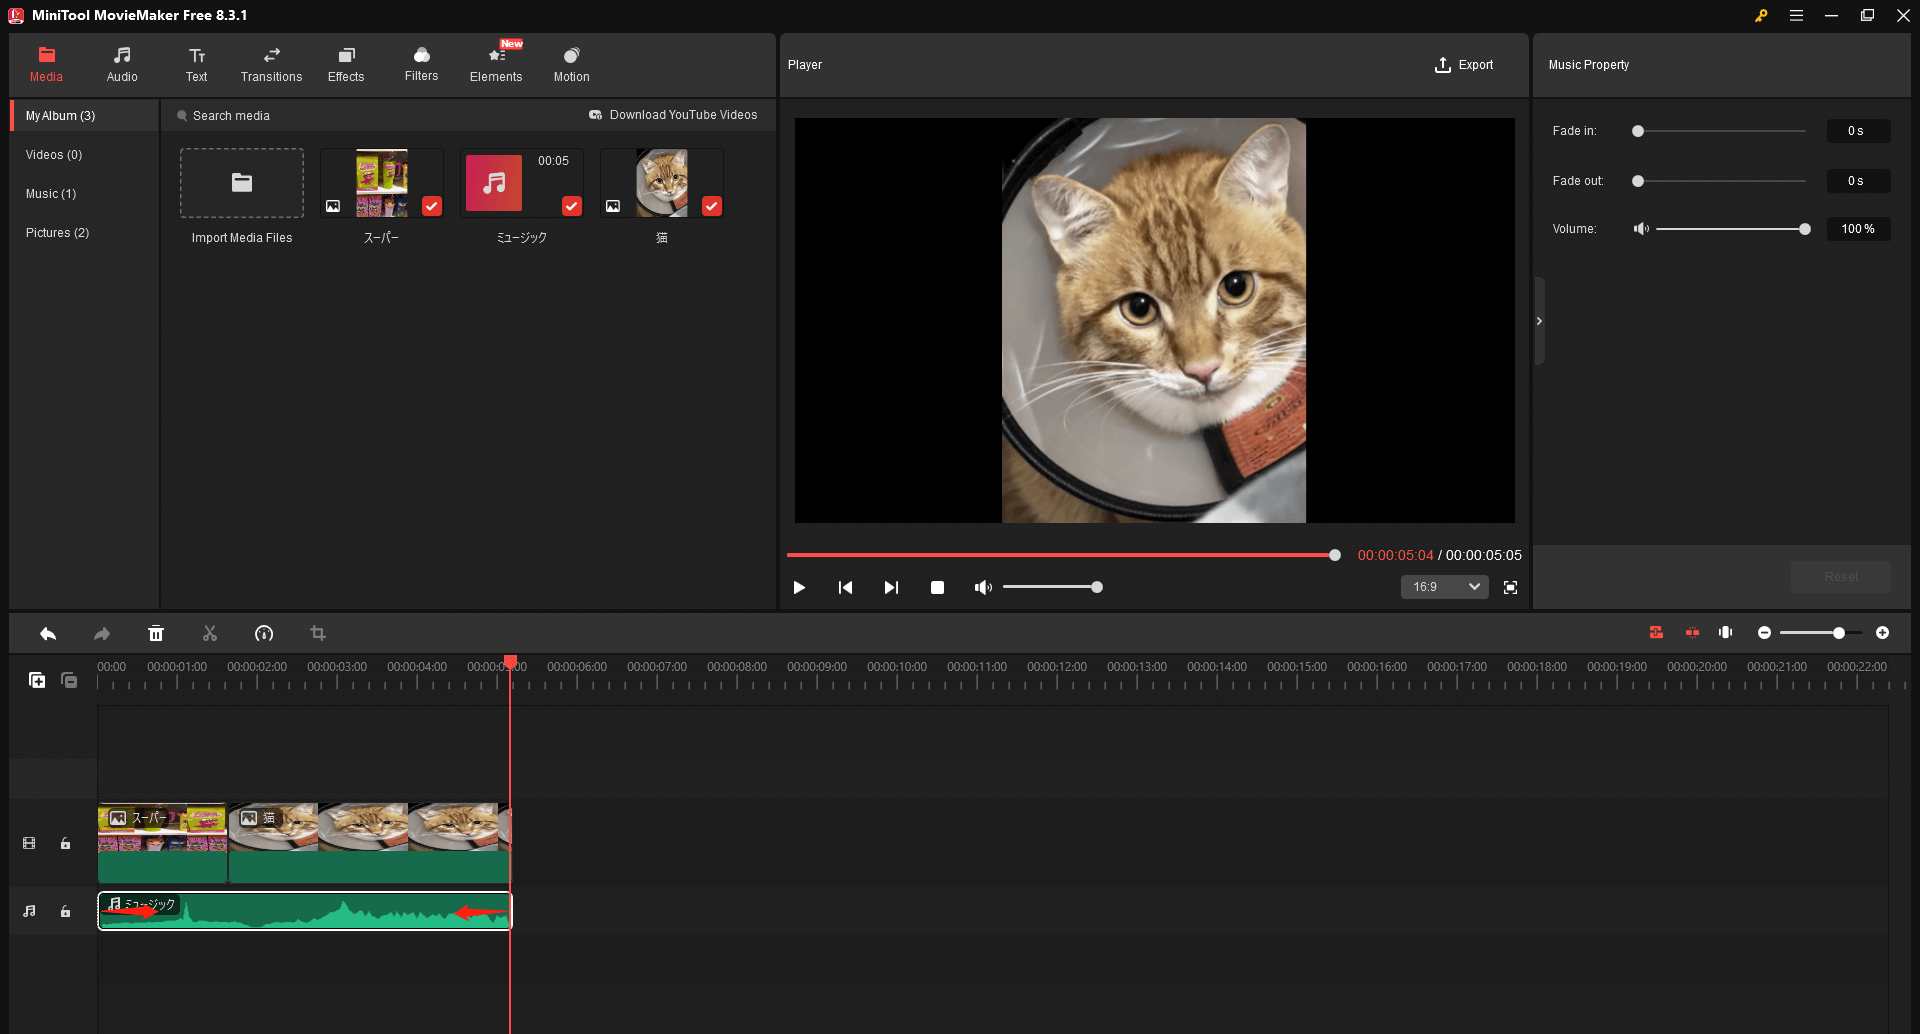Toggle the checkmark on the スーパー video thumbnail

click(x=432, y=206)
